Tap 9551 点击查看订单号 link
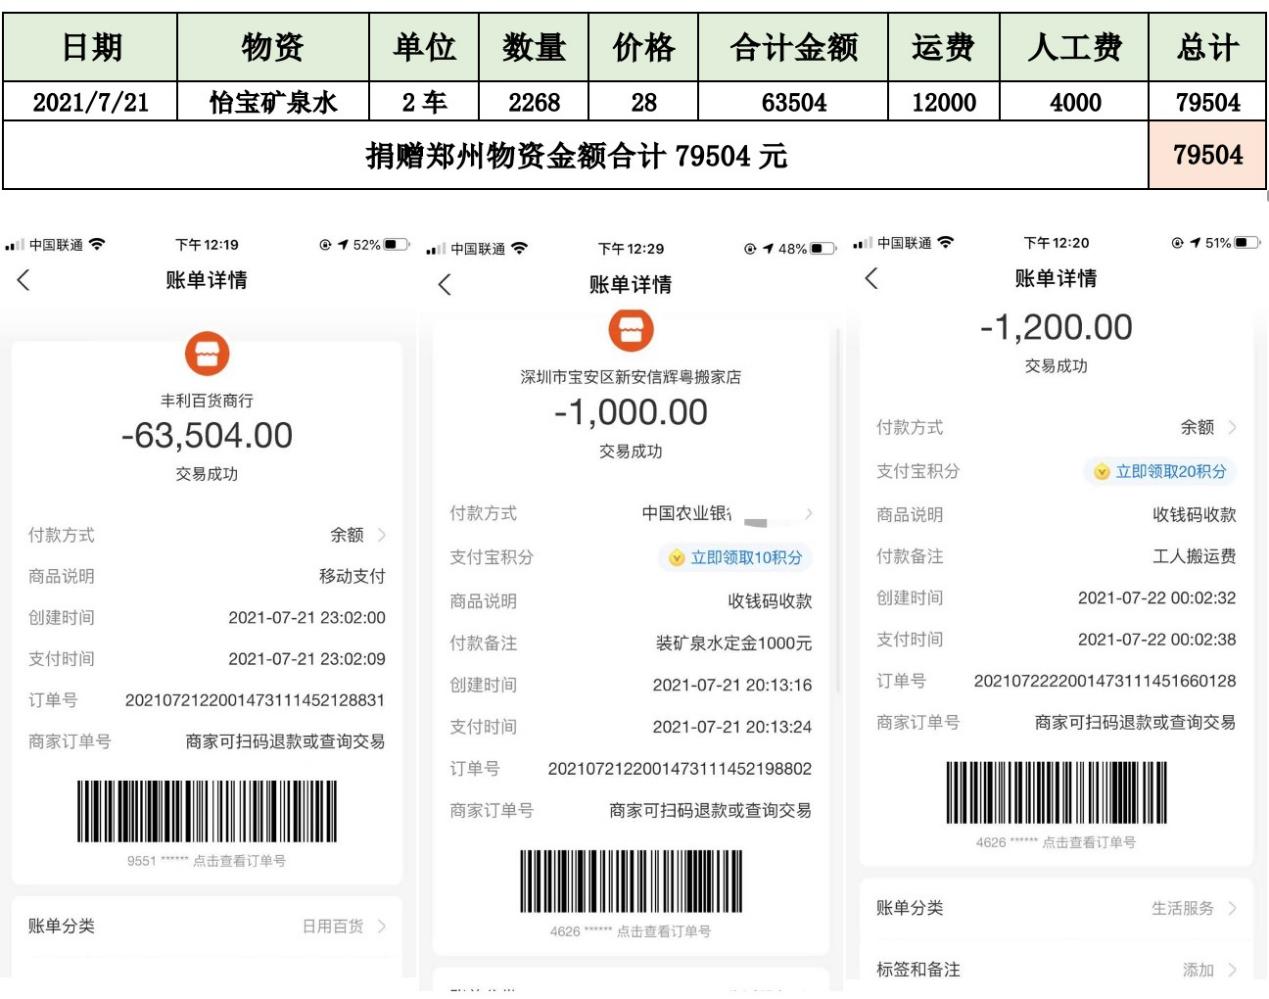Screen dimensions: 1269x999 coord(206,861)
